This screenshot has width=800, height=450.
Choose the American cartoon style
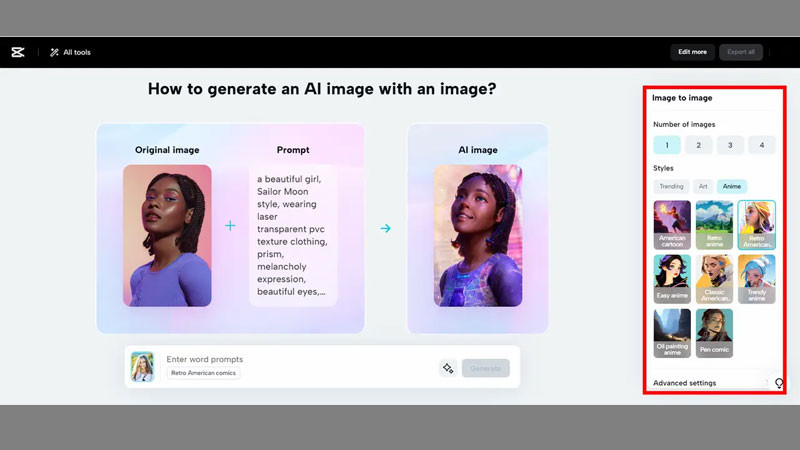(x=672, y=224)
